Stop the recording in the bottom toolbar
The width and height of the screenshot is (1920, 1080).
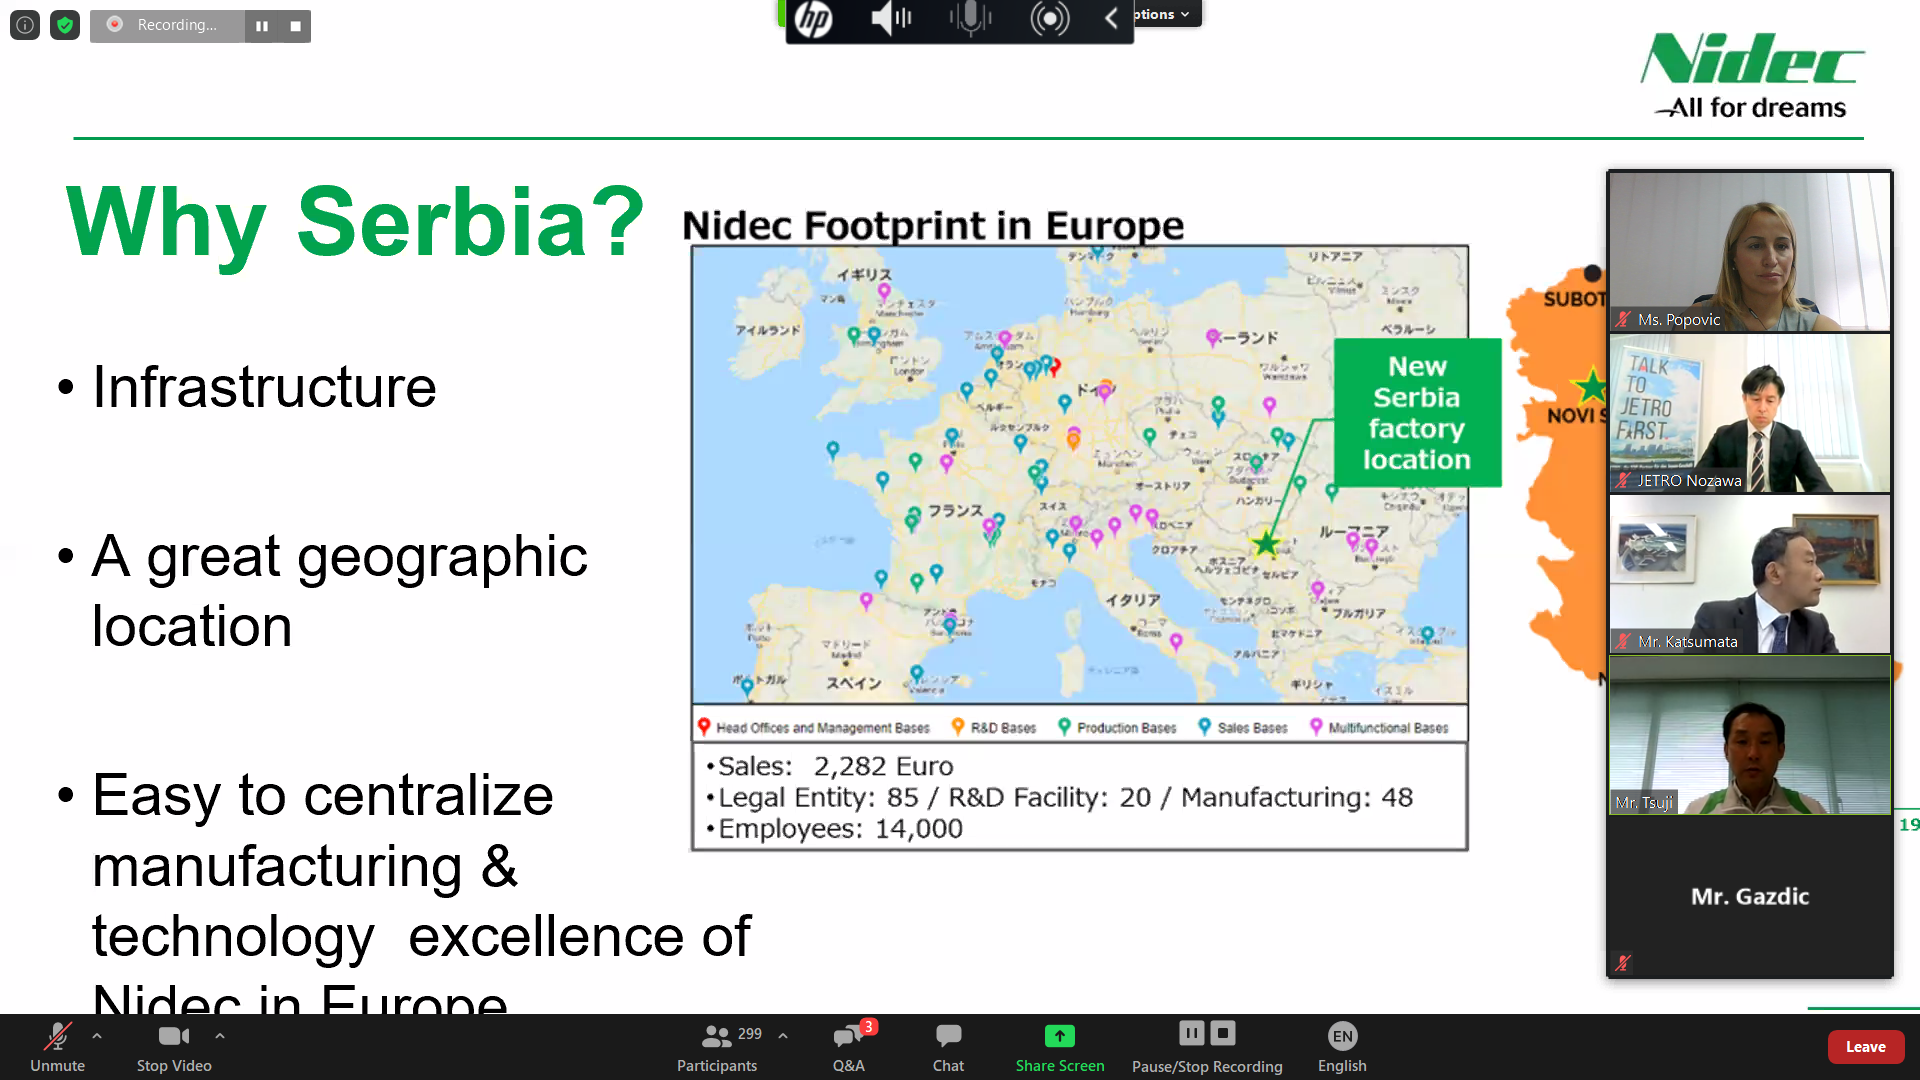pyautogui.click(x=1223, y=1033)
